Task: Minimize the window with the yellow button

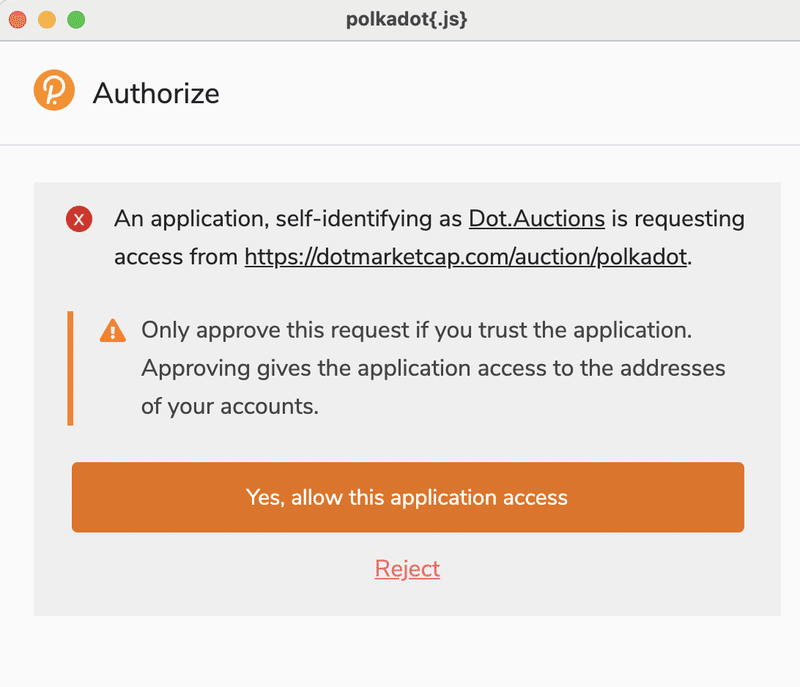Action: click(x=47, y=20)
